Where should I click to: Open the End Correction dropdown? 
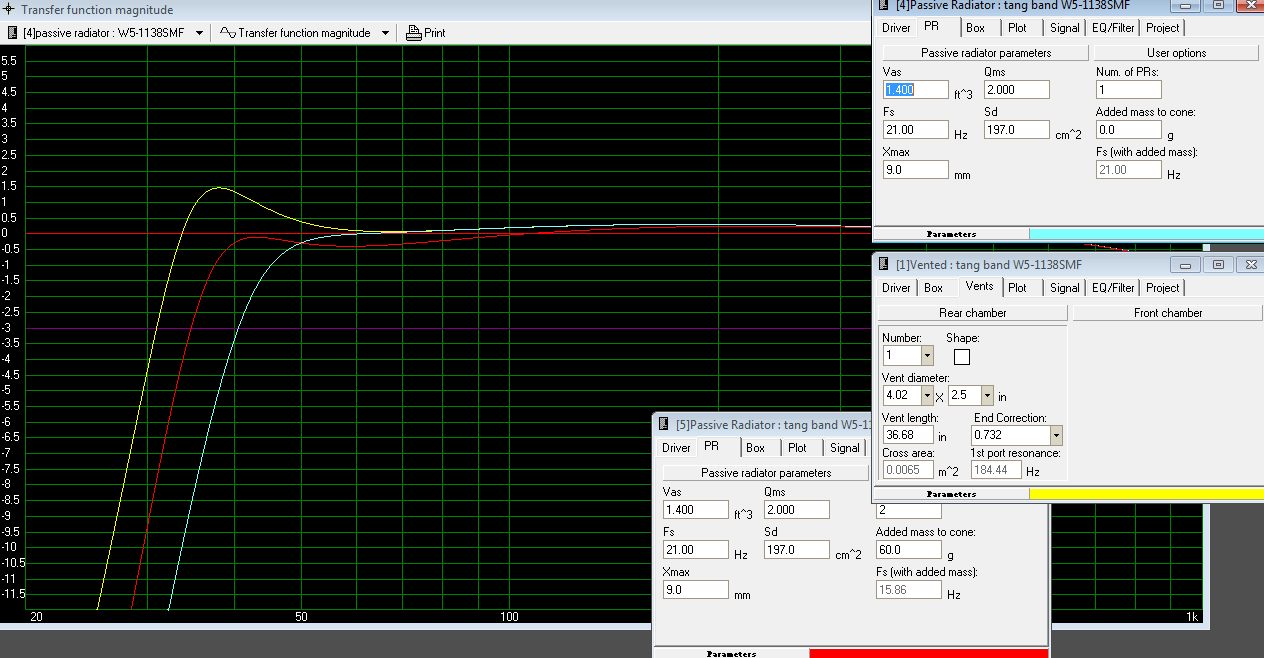pos(1056,436)
